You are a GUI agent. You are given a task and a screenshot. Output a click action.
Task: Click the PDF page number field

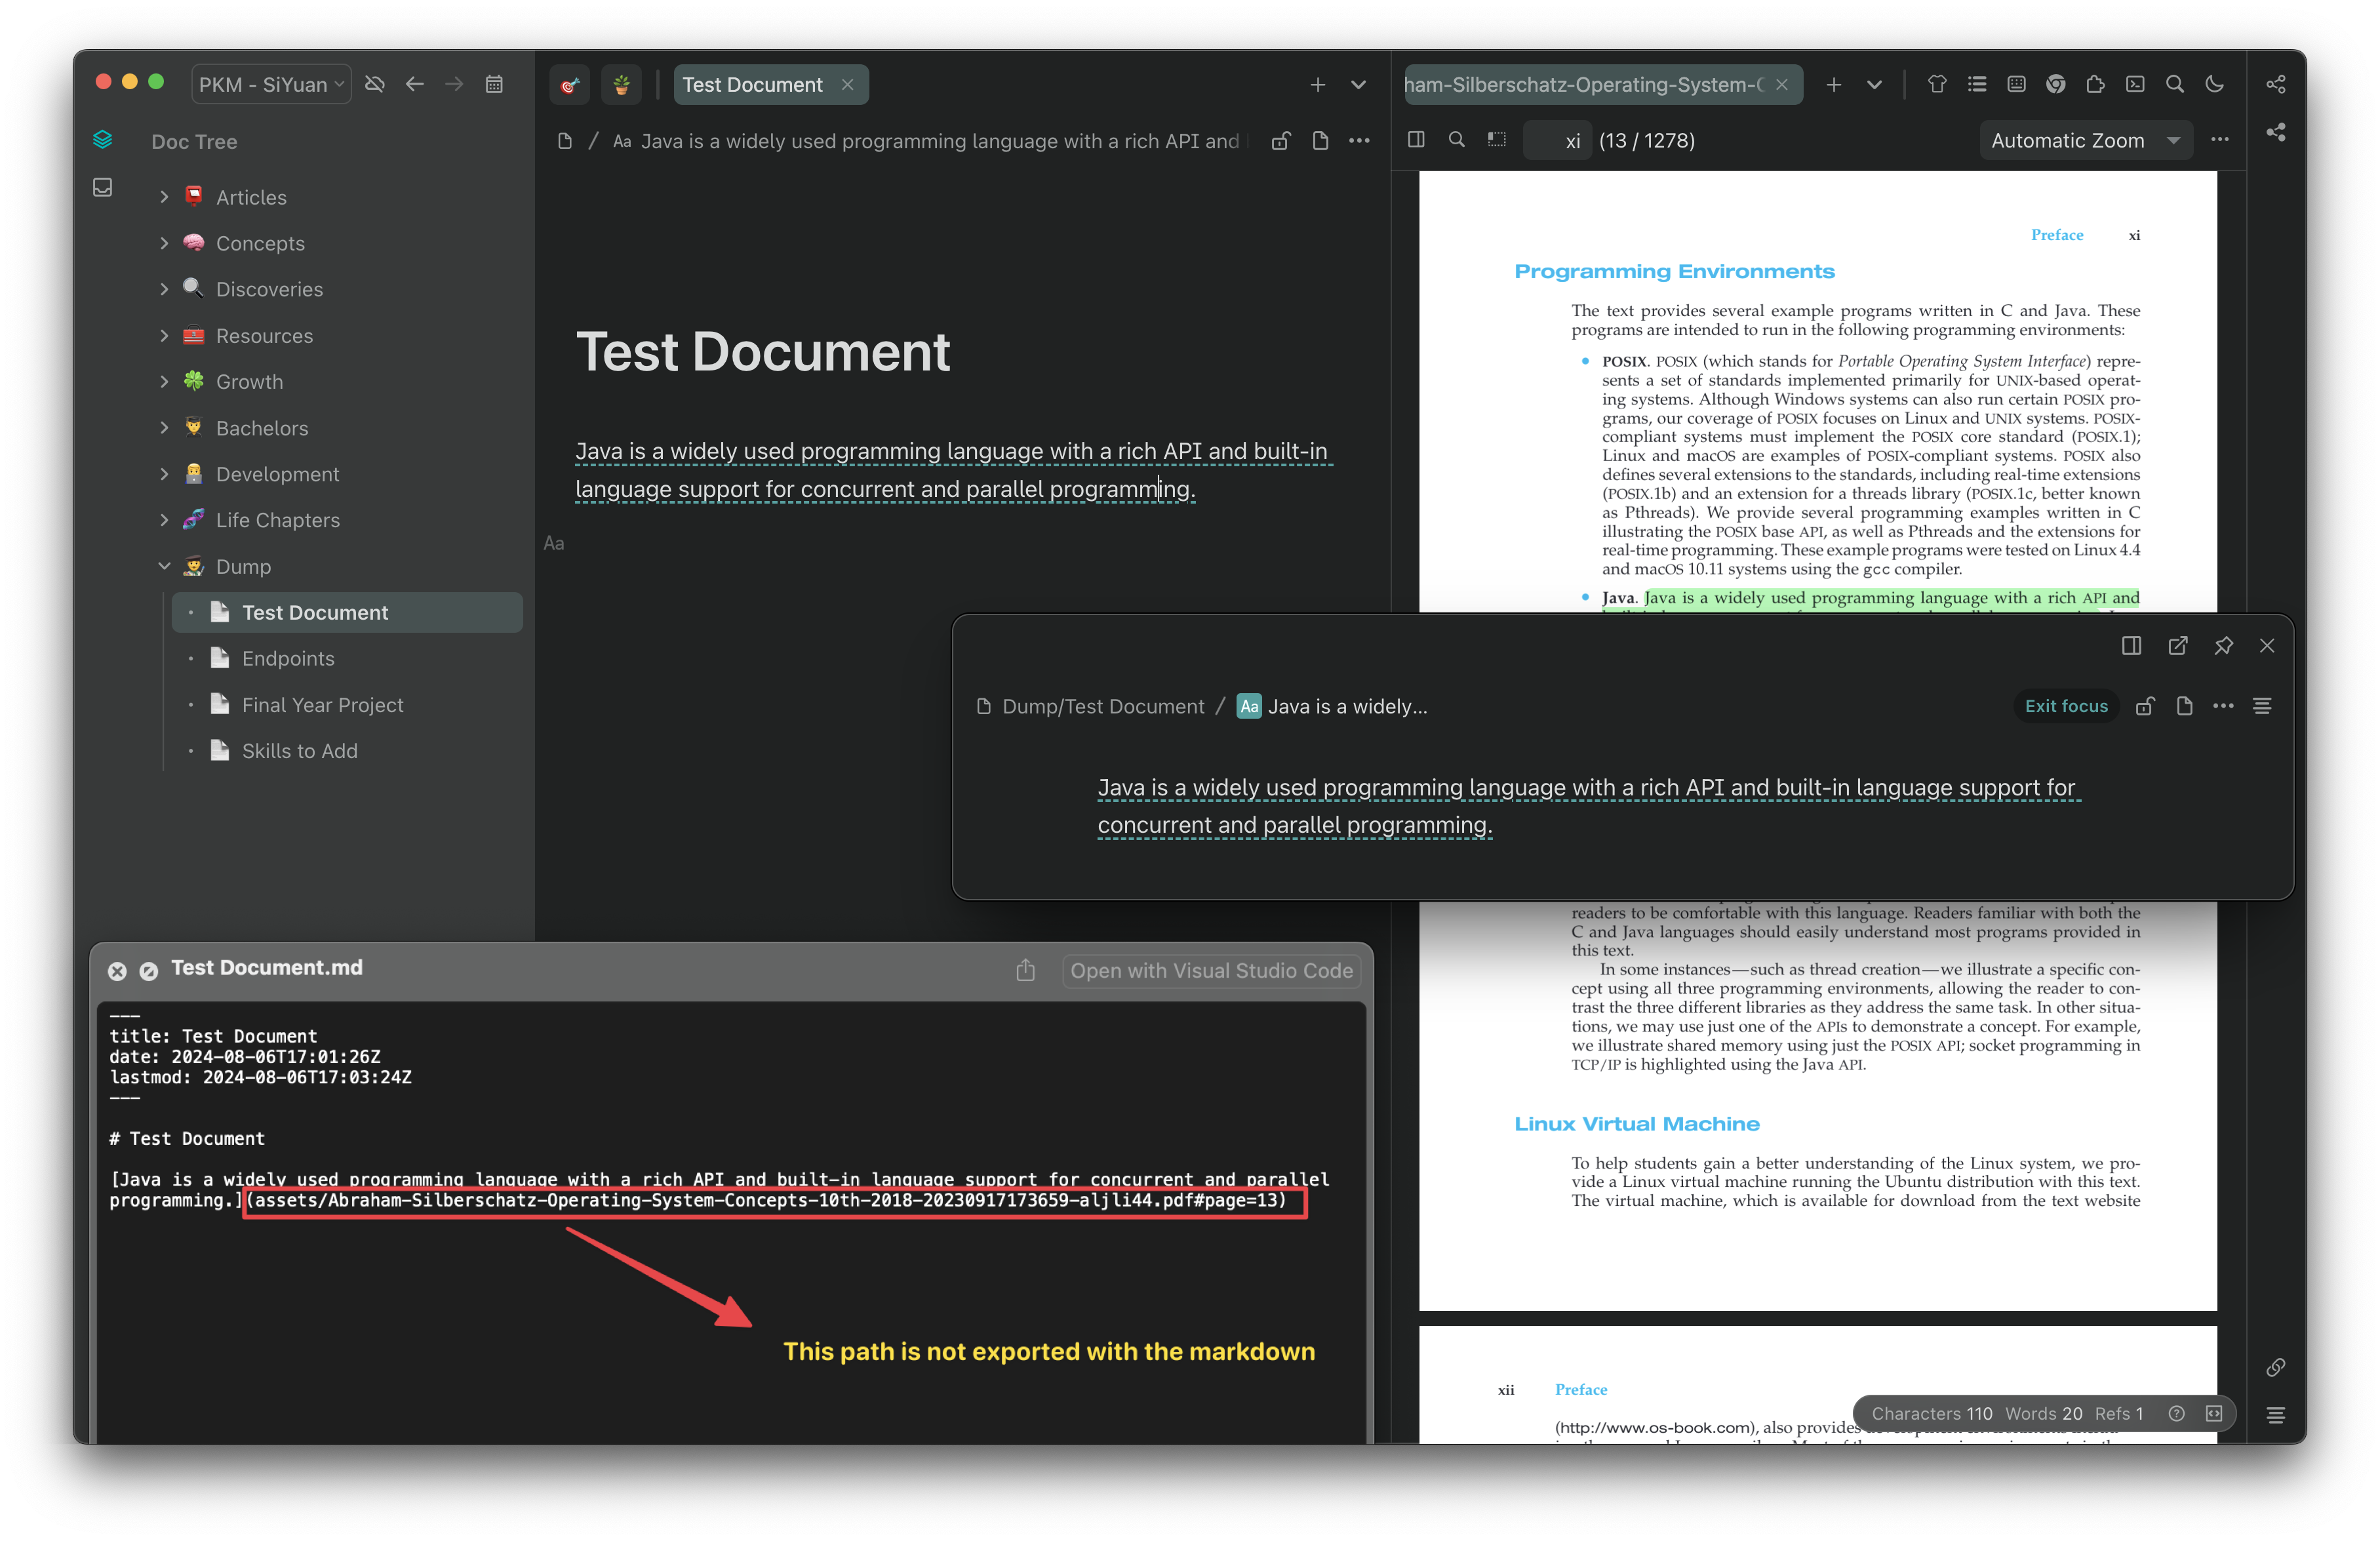click(x=1558, y=141)
